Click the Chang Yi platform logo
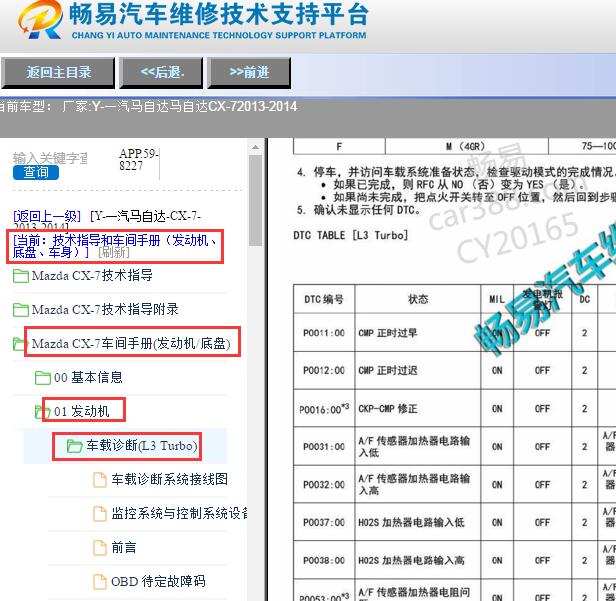Screen dimensions: 616x601 point(40,19)
